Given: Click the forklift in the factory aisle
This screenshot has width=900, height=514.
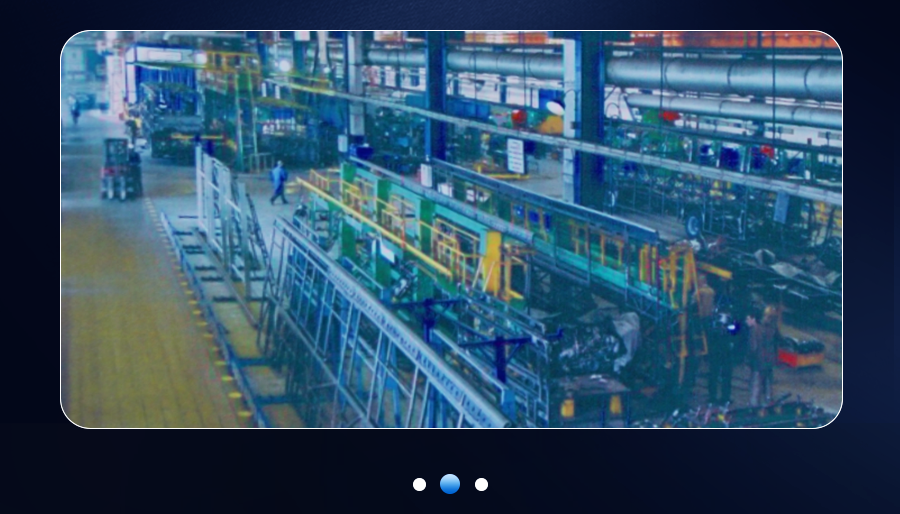Looking at the screenshot, I should click(120, 168).
